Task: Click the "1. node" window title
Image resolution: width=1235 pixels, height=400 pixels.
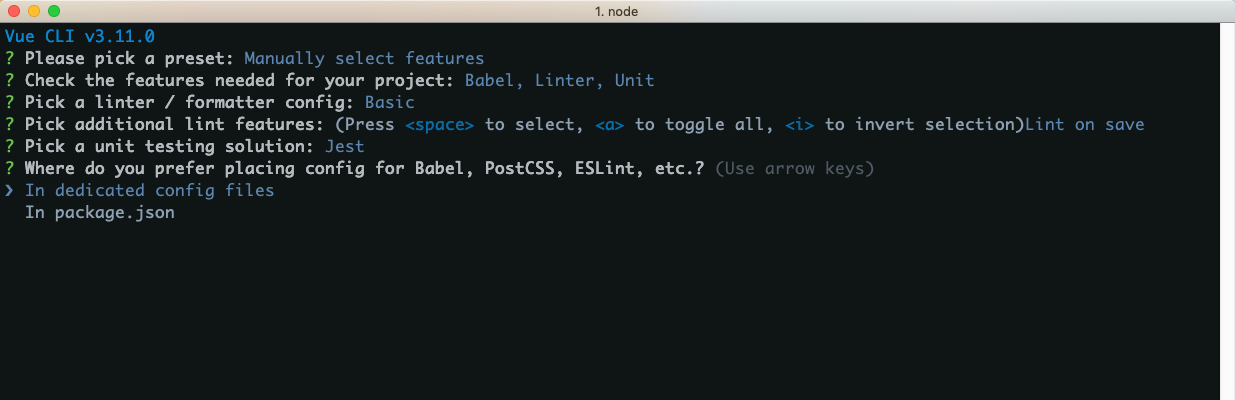Action: tap(617, 11)
